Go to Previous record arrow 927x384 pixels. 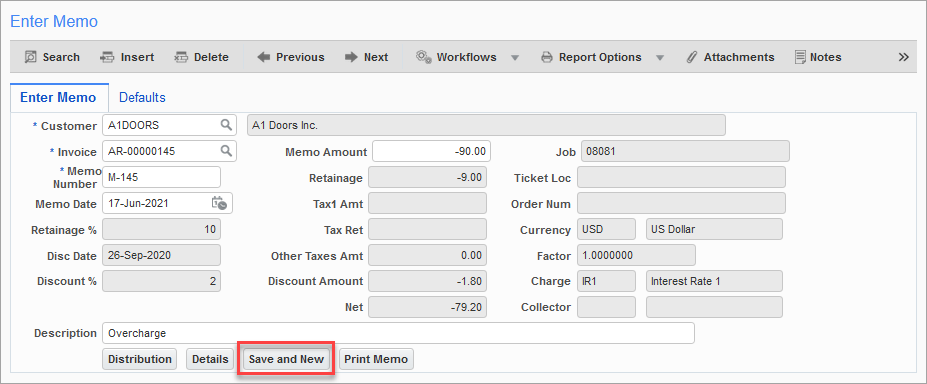pos(264,57)
